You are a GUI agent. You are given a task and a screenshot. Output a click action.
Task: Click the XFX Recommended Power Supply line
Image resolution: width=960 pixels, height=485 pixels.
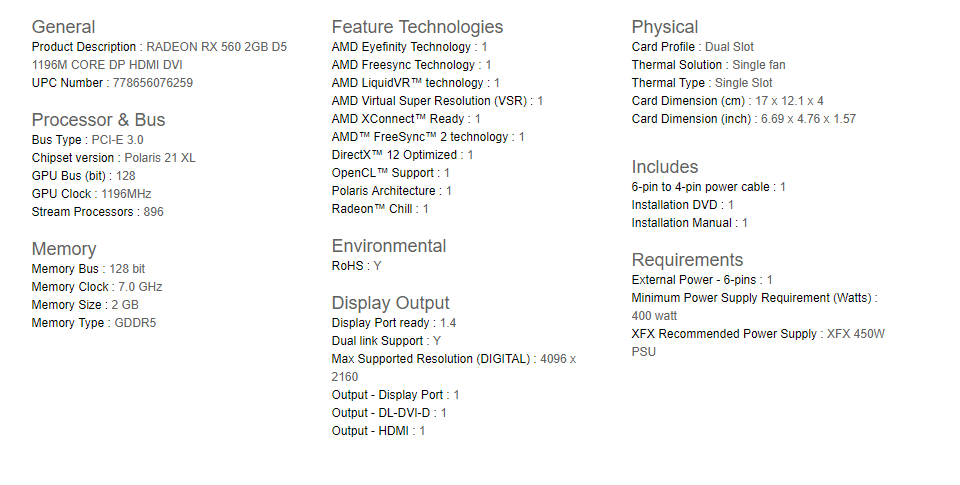pyautogui.click(x=758, y=334)
